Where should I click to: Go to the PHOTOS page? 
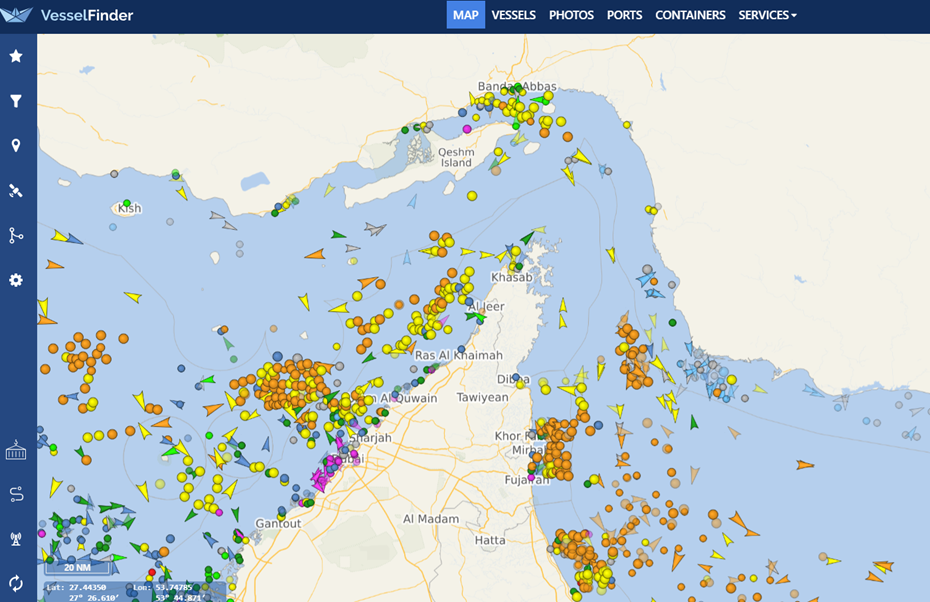571,15
